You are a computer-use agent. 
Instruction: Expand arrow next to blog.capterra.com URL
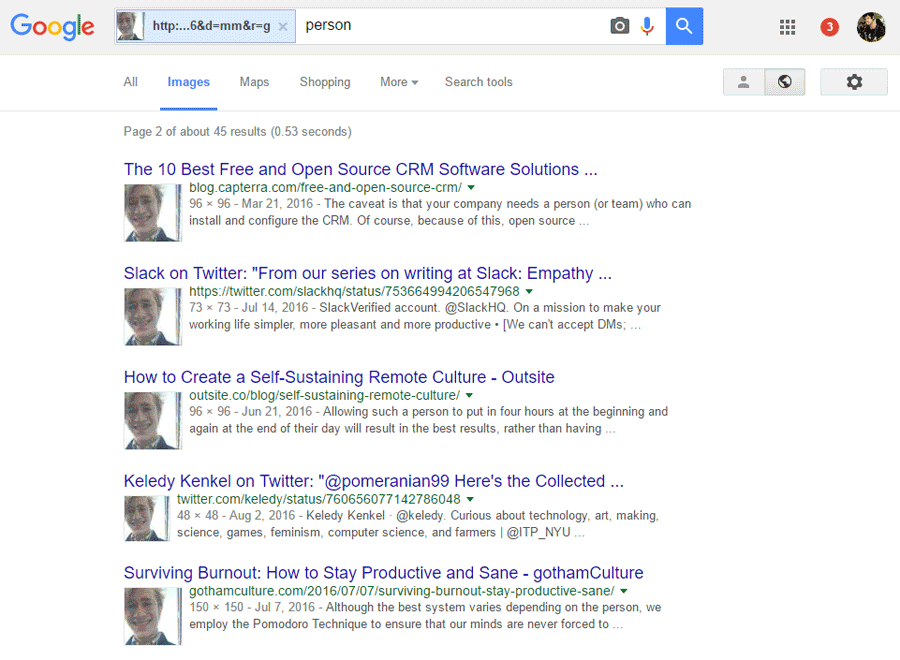point(471,188)
